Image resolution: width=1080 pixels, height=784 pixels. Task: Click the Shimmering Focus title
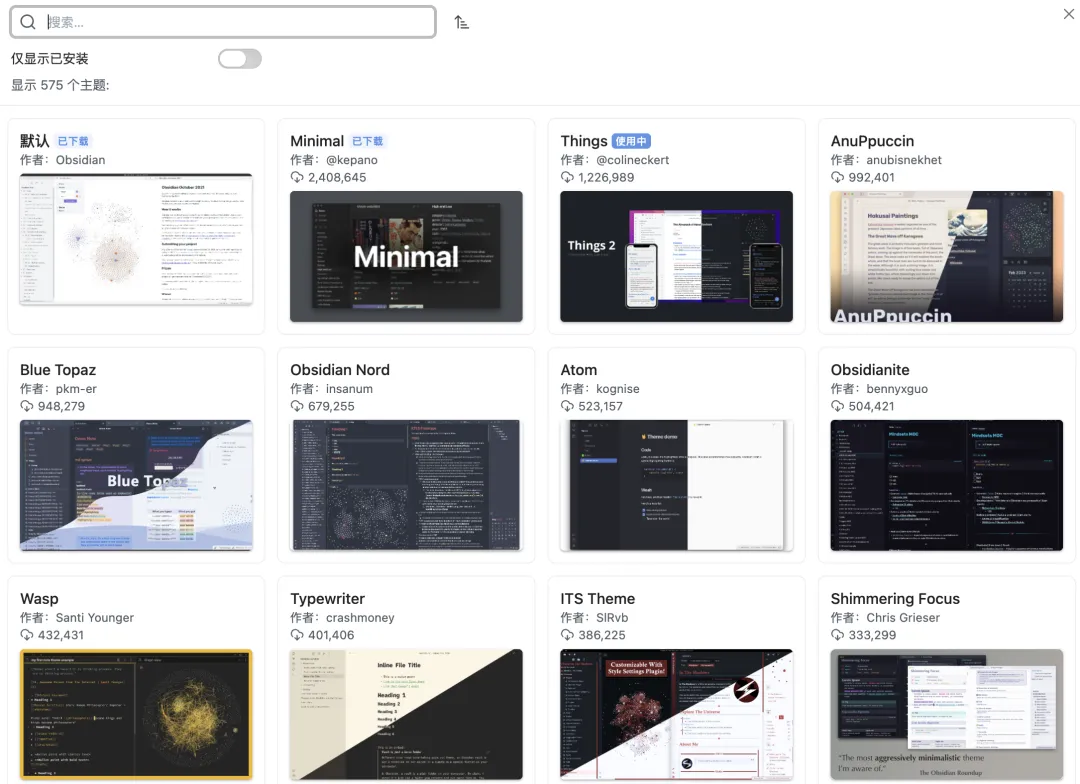click(x=895, y=599)
